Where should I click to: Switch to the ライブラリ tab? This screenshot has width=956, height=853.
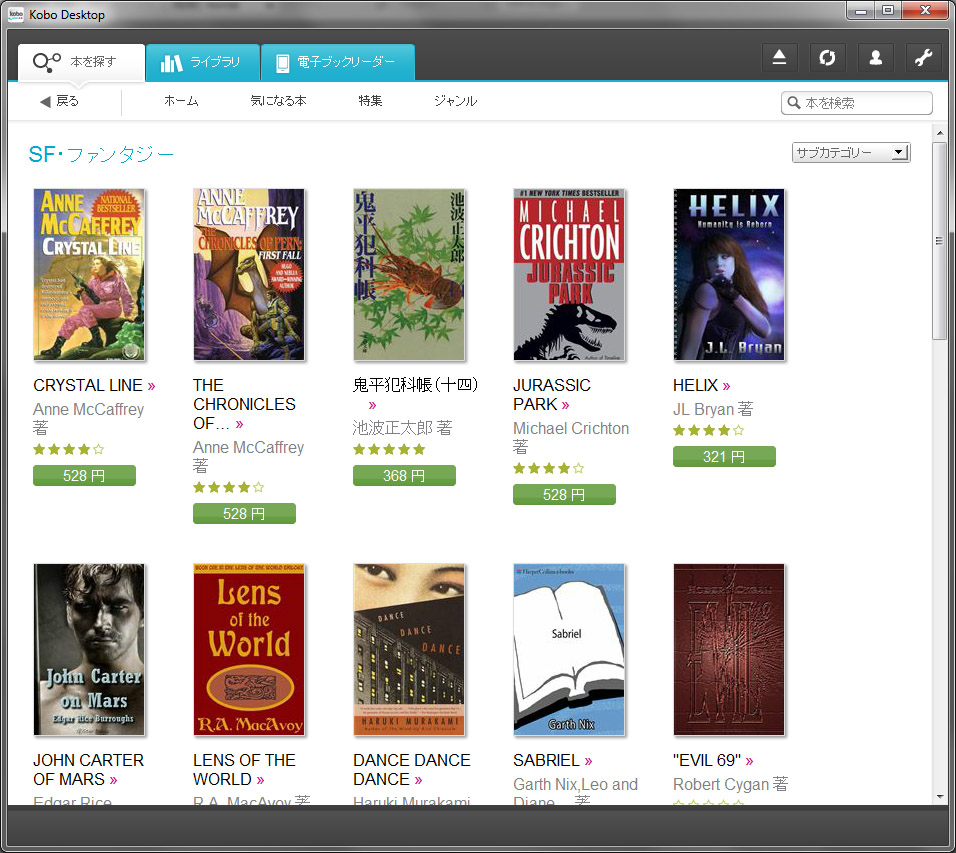pos(203,62)
